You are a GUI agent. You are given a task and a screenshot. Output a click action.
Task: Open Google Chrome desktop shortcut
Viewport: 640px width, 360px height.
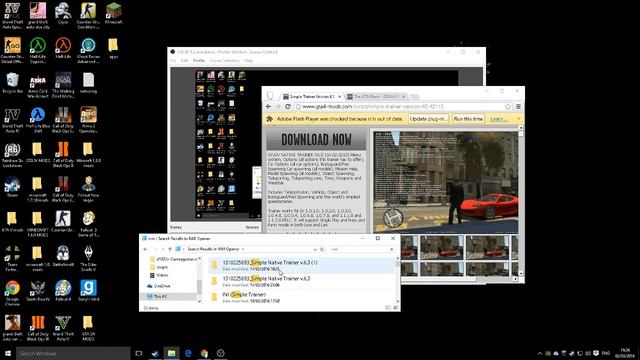pyautogui.click(x=12, y=293)
